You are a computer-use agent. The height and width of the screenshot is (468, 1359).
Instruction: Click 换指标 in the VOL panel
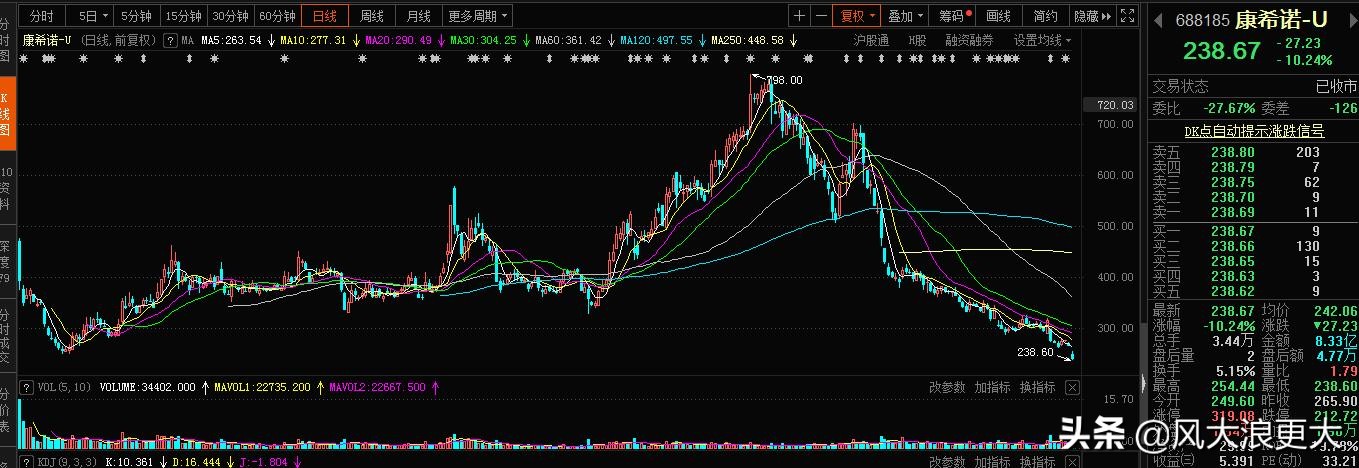[1037, 387]
